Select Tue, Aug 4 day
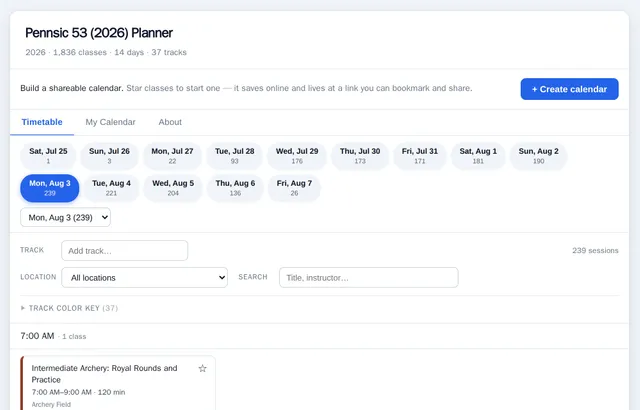 pos(111,188)
